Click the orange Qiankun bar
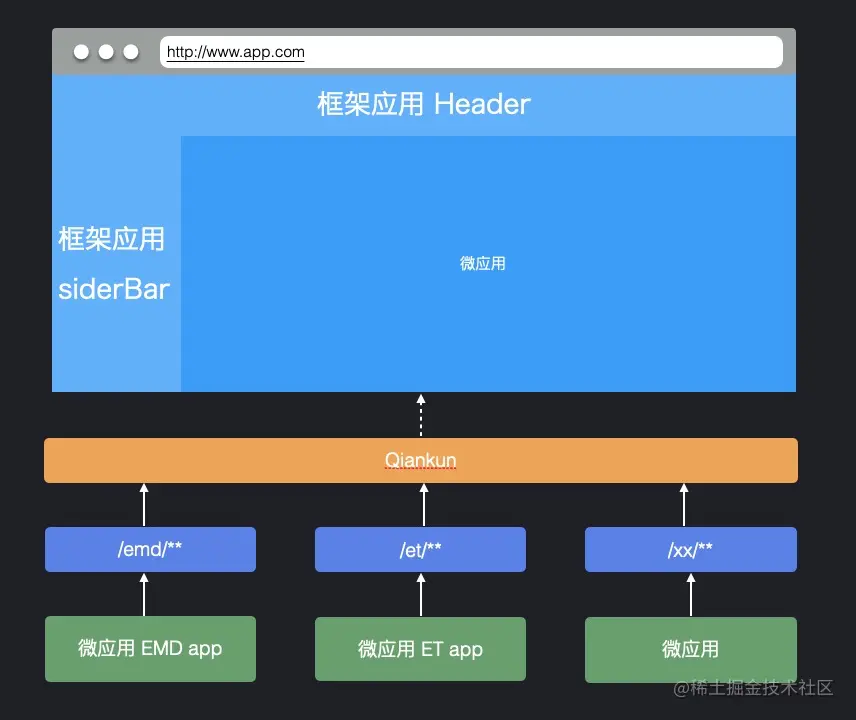This screenshot has width=856, height=720. (421, 460)
